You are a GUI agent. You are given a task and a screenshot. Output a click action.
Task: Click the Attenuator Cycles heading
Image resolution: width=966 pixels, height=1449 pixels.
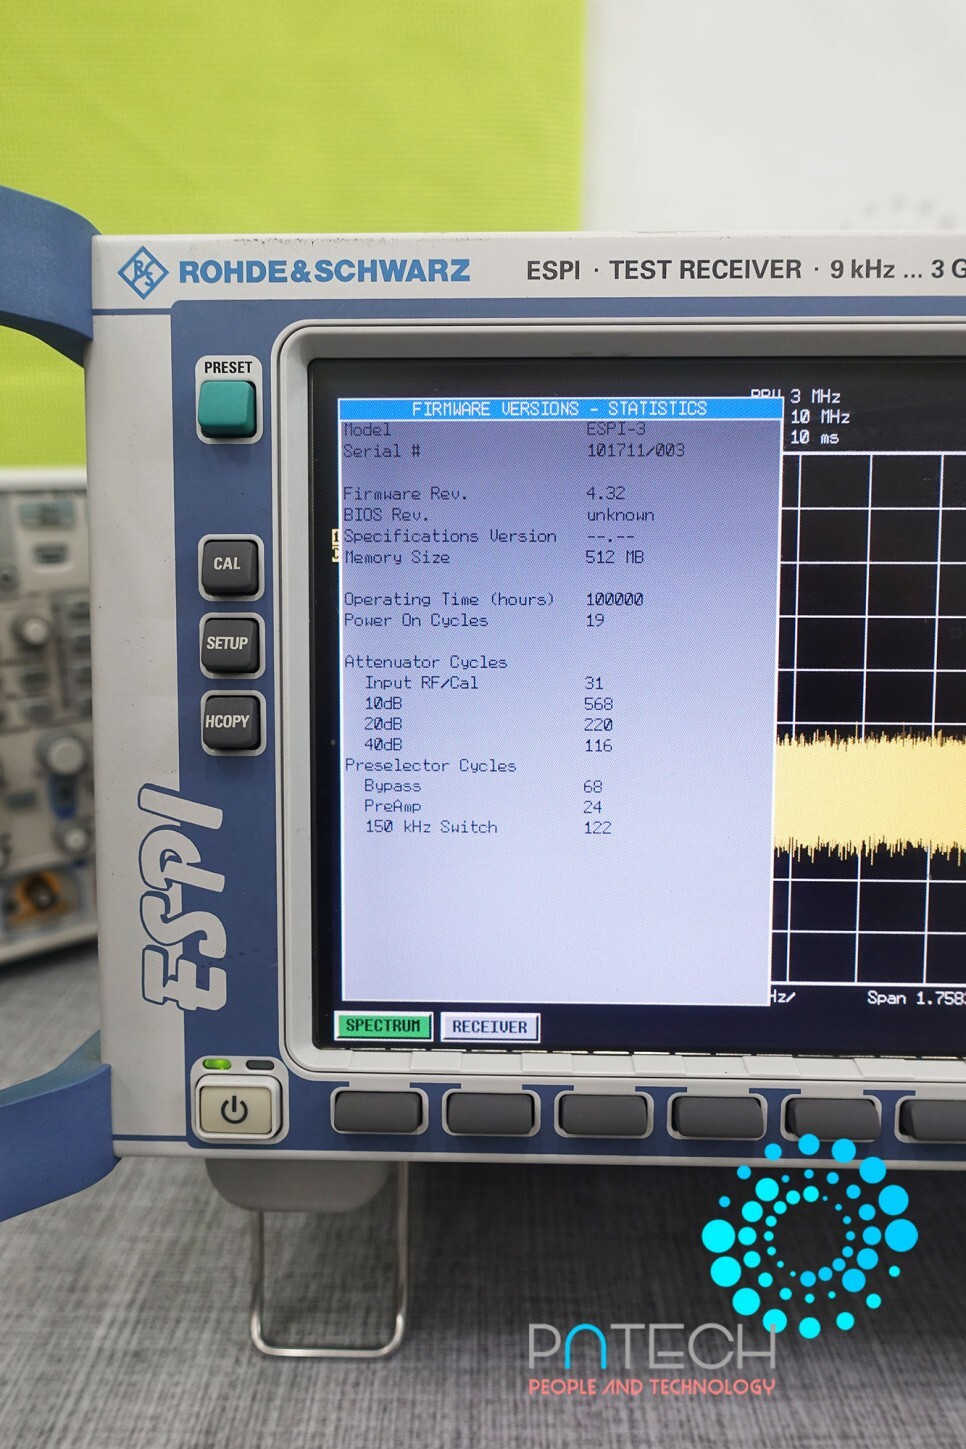point(426,662)
